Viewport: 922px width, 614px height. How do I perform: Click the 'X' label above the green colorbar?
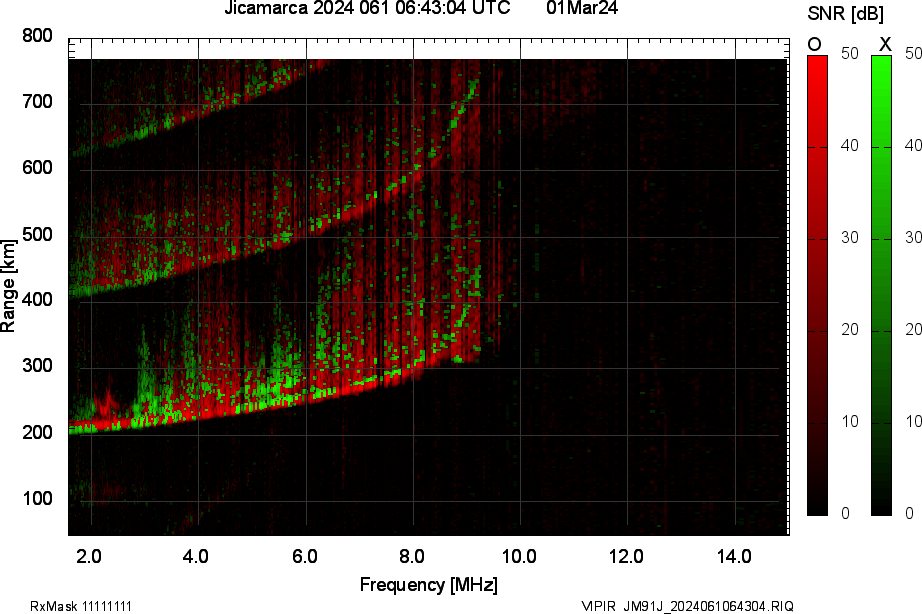[x=885, y=44]
